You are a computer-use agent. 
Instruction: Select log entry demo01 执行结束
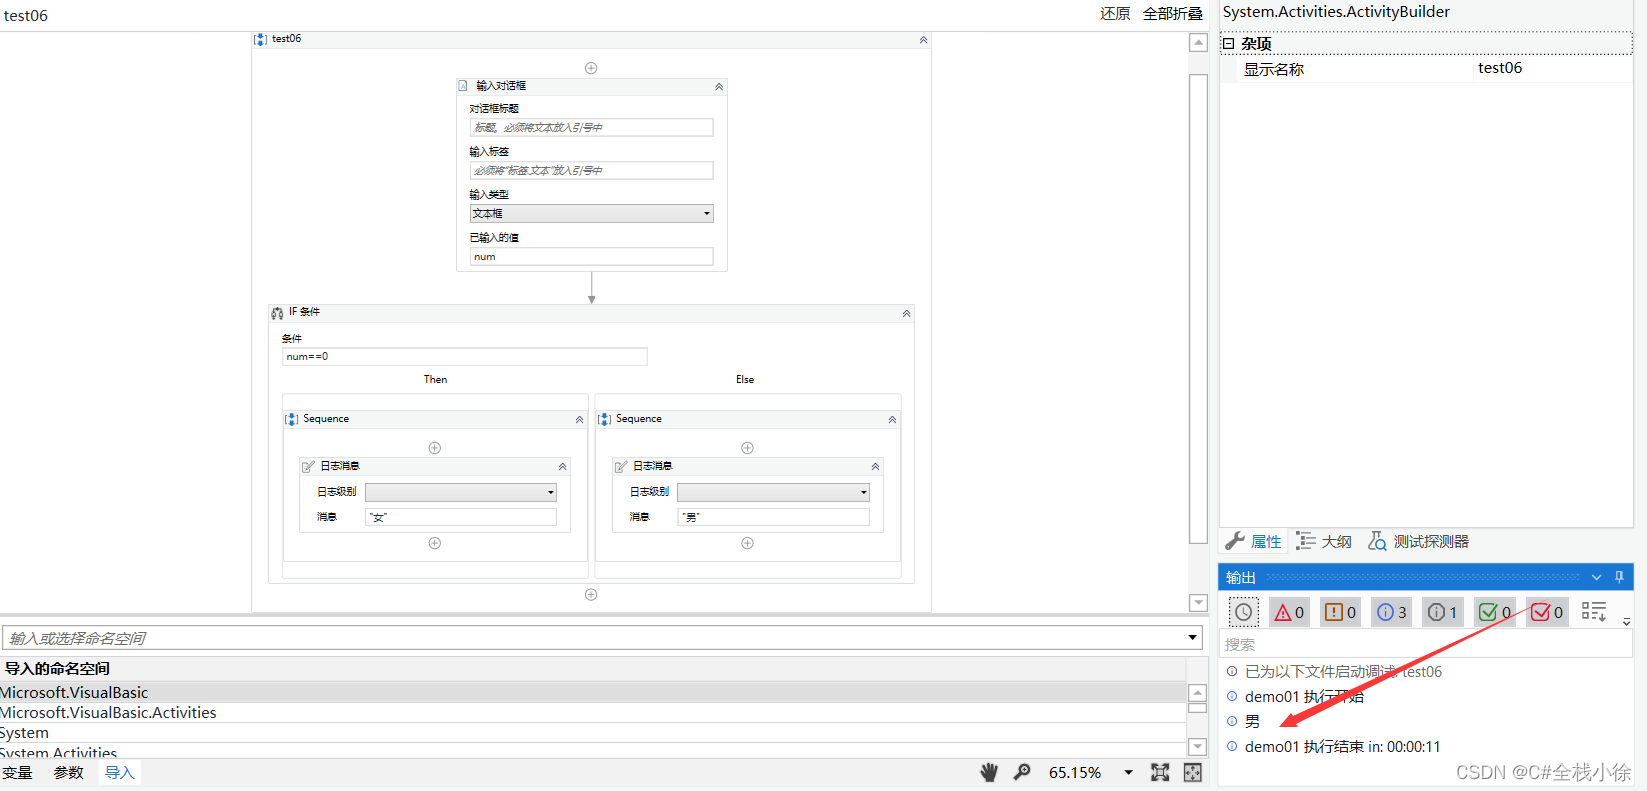(1343, 746)
